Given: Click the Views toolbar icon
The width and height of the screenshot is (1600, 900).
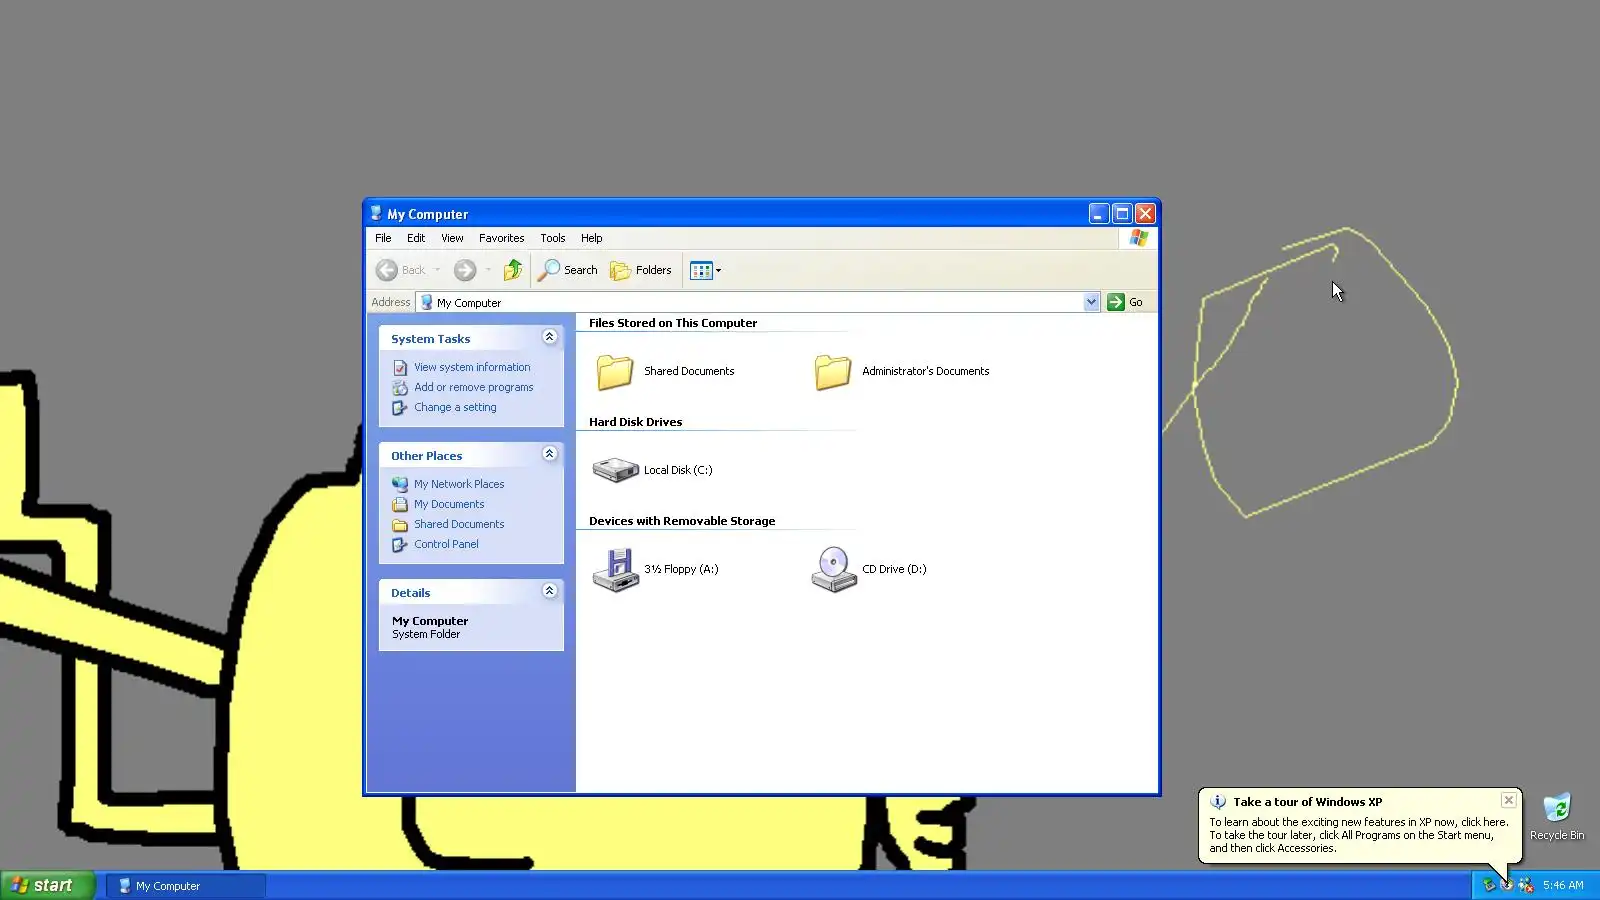Looking at the screenshot, I should (701, 270).
